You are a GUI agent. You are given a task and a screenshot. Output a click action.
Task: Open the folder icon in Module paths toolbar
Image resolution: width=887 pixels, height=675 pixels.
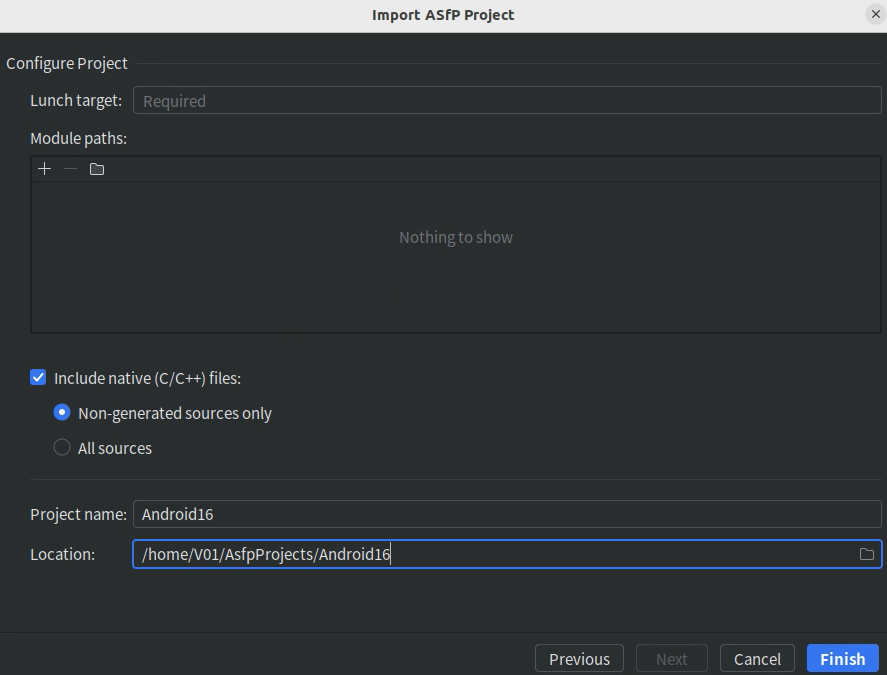coord(96,168)
